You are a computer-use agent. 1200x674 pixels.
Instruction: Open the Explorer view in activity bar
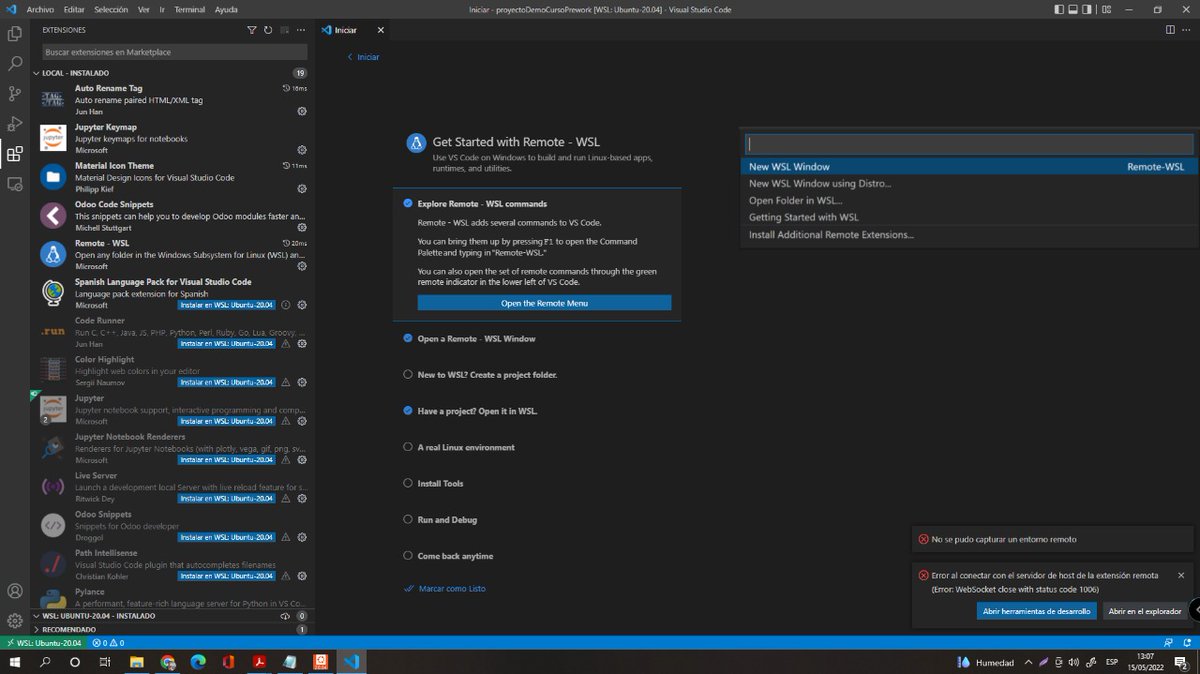pyautogui.click(x=15, y=33)
